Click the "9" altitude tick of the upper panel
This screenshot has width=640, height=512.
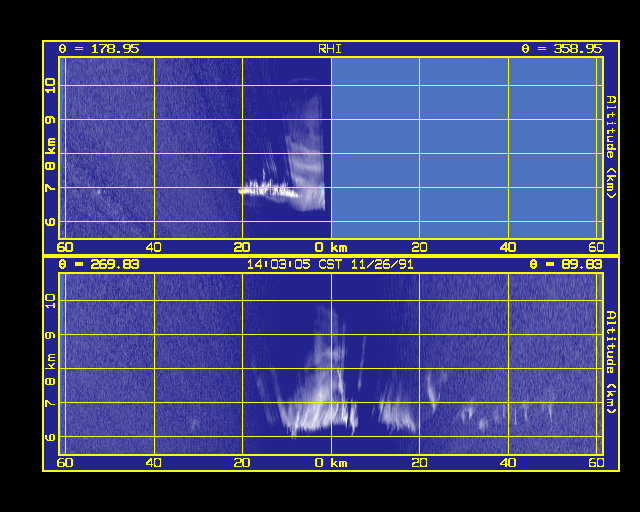(50, 120)
